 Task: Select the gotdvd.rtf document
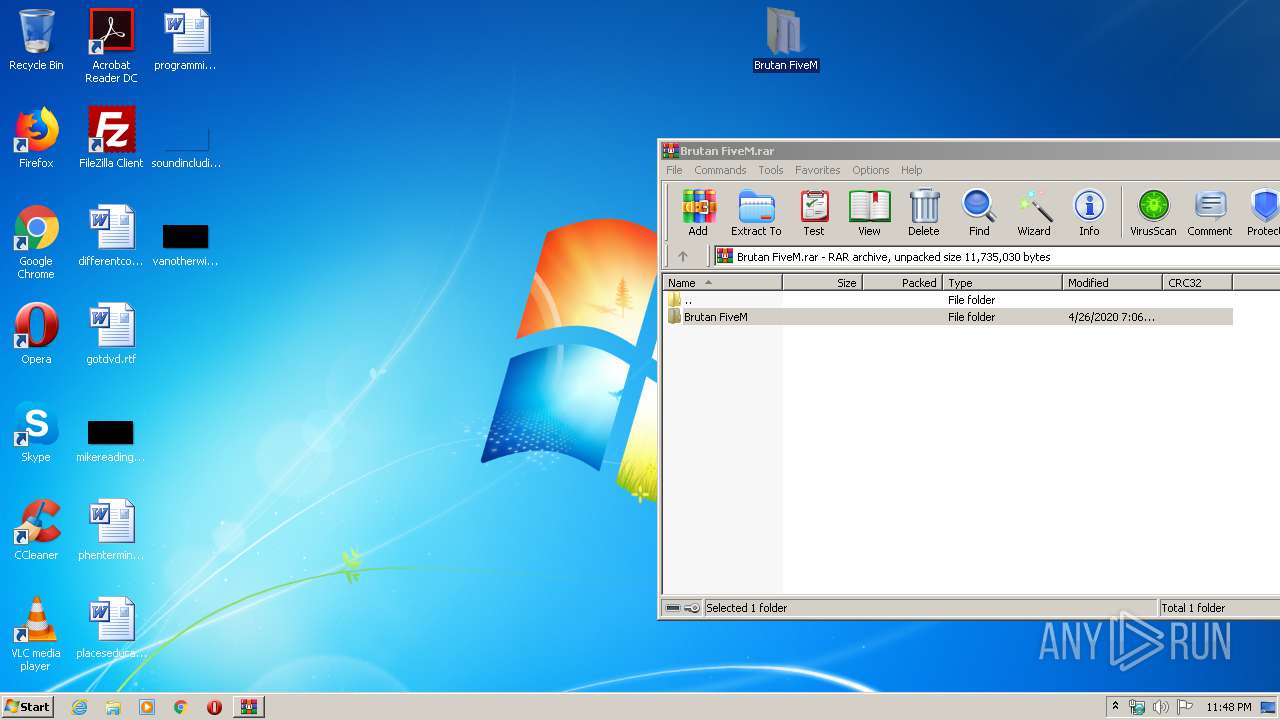[111, 334]
